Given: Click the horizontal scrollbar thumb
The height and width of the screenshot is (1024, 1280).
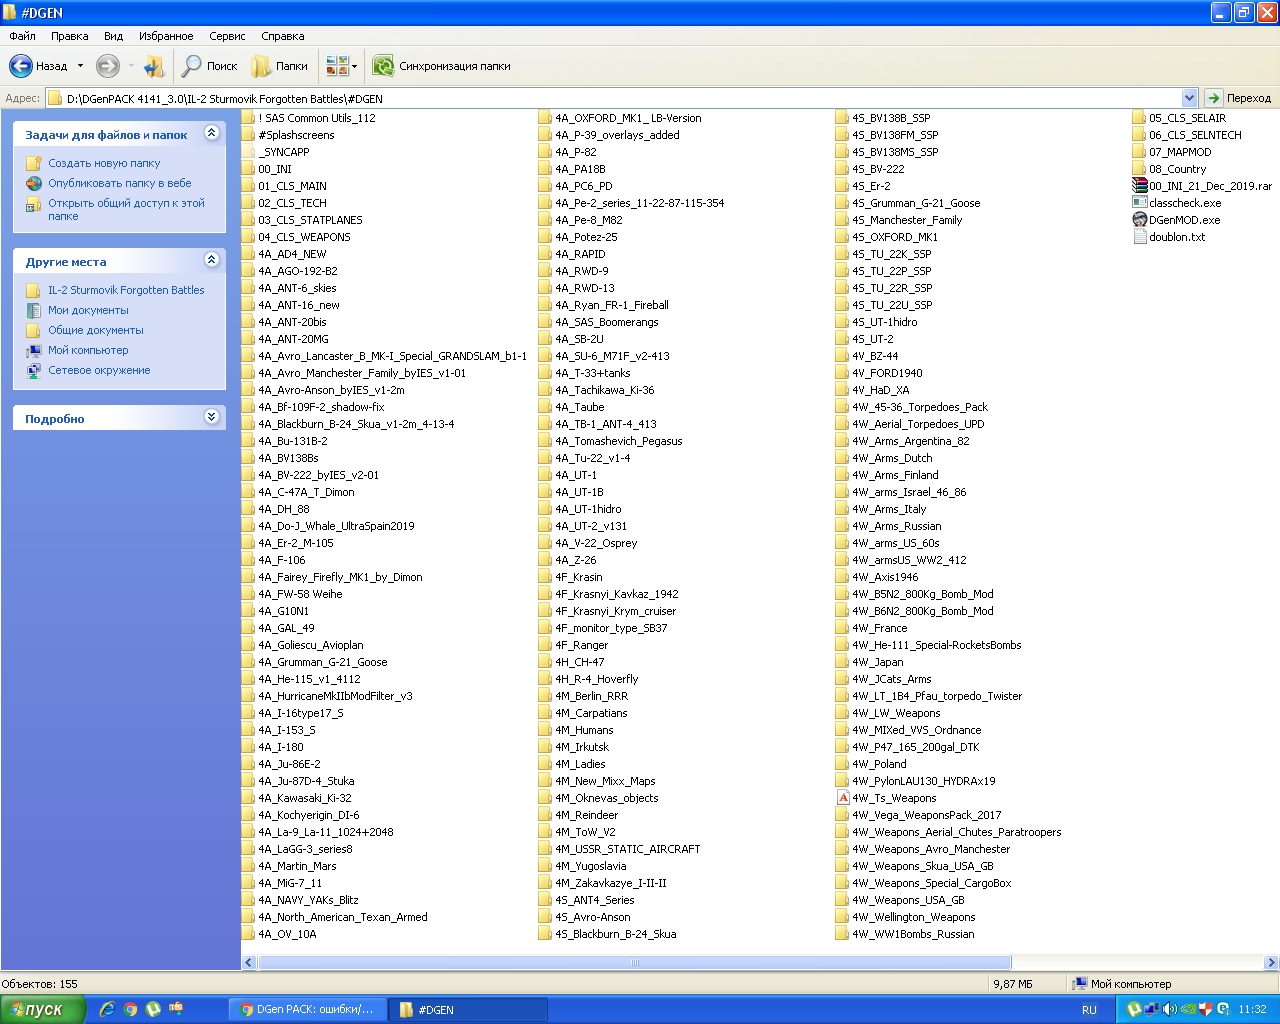Looking at the screenshot, I should 635,963.
